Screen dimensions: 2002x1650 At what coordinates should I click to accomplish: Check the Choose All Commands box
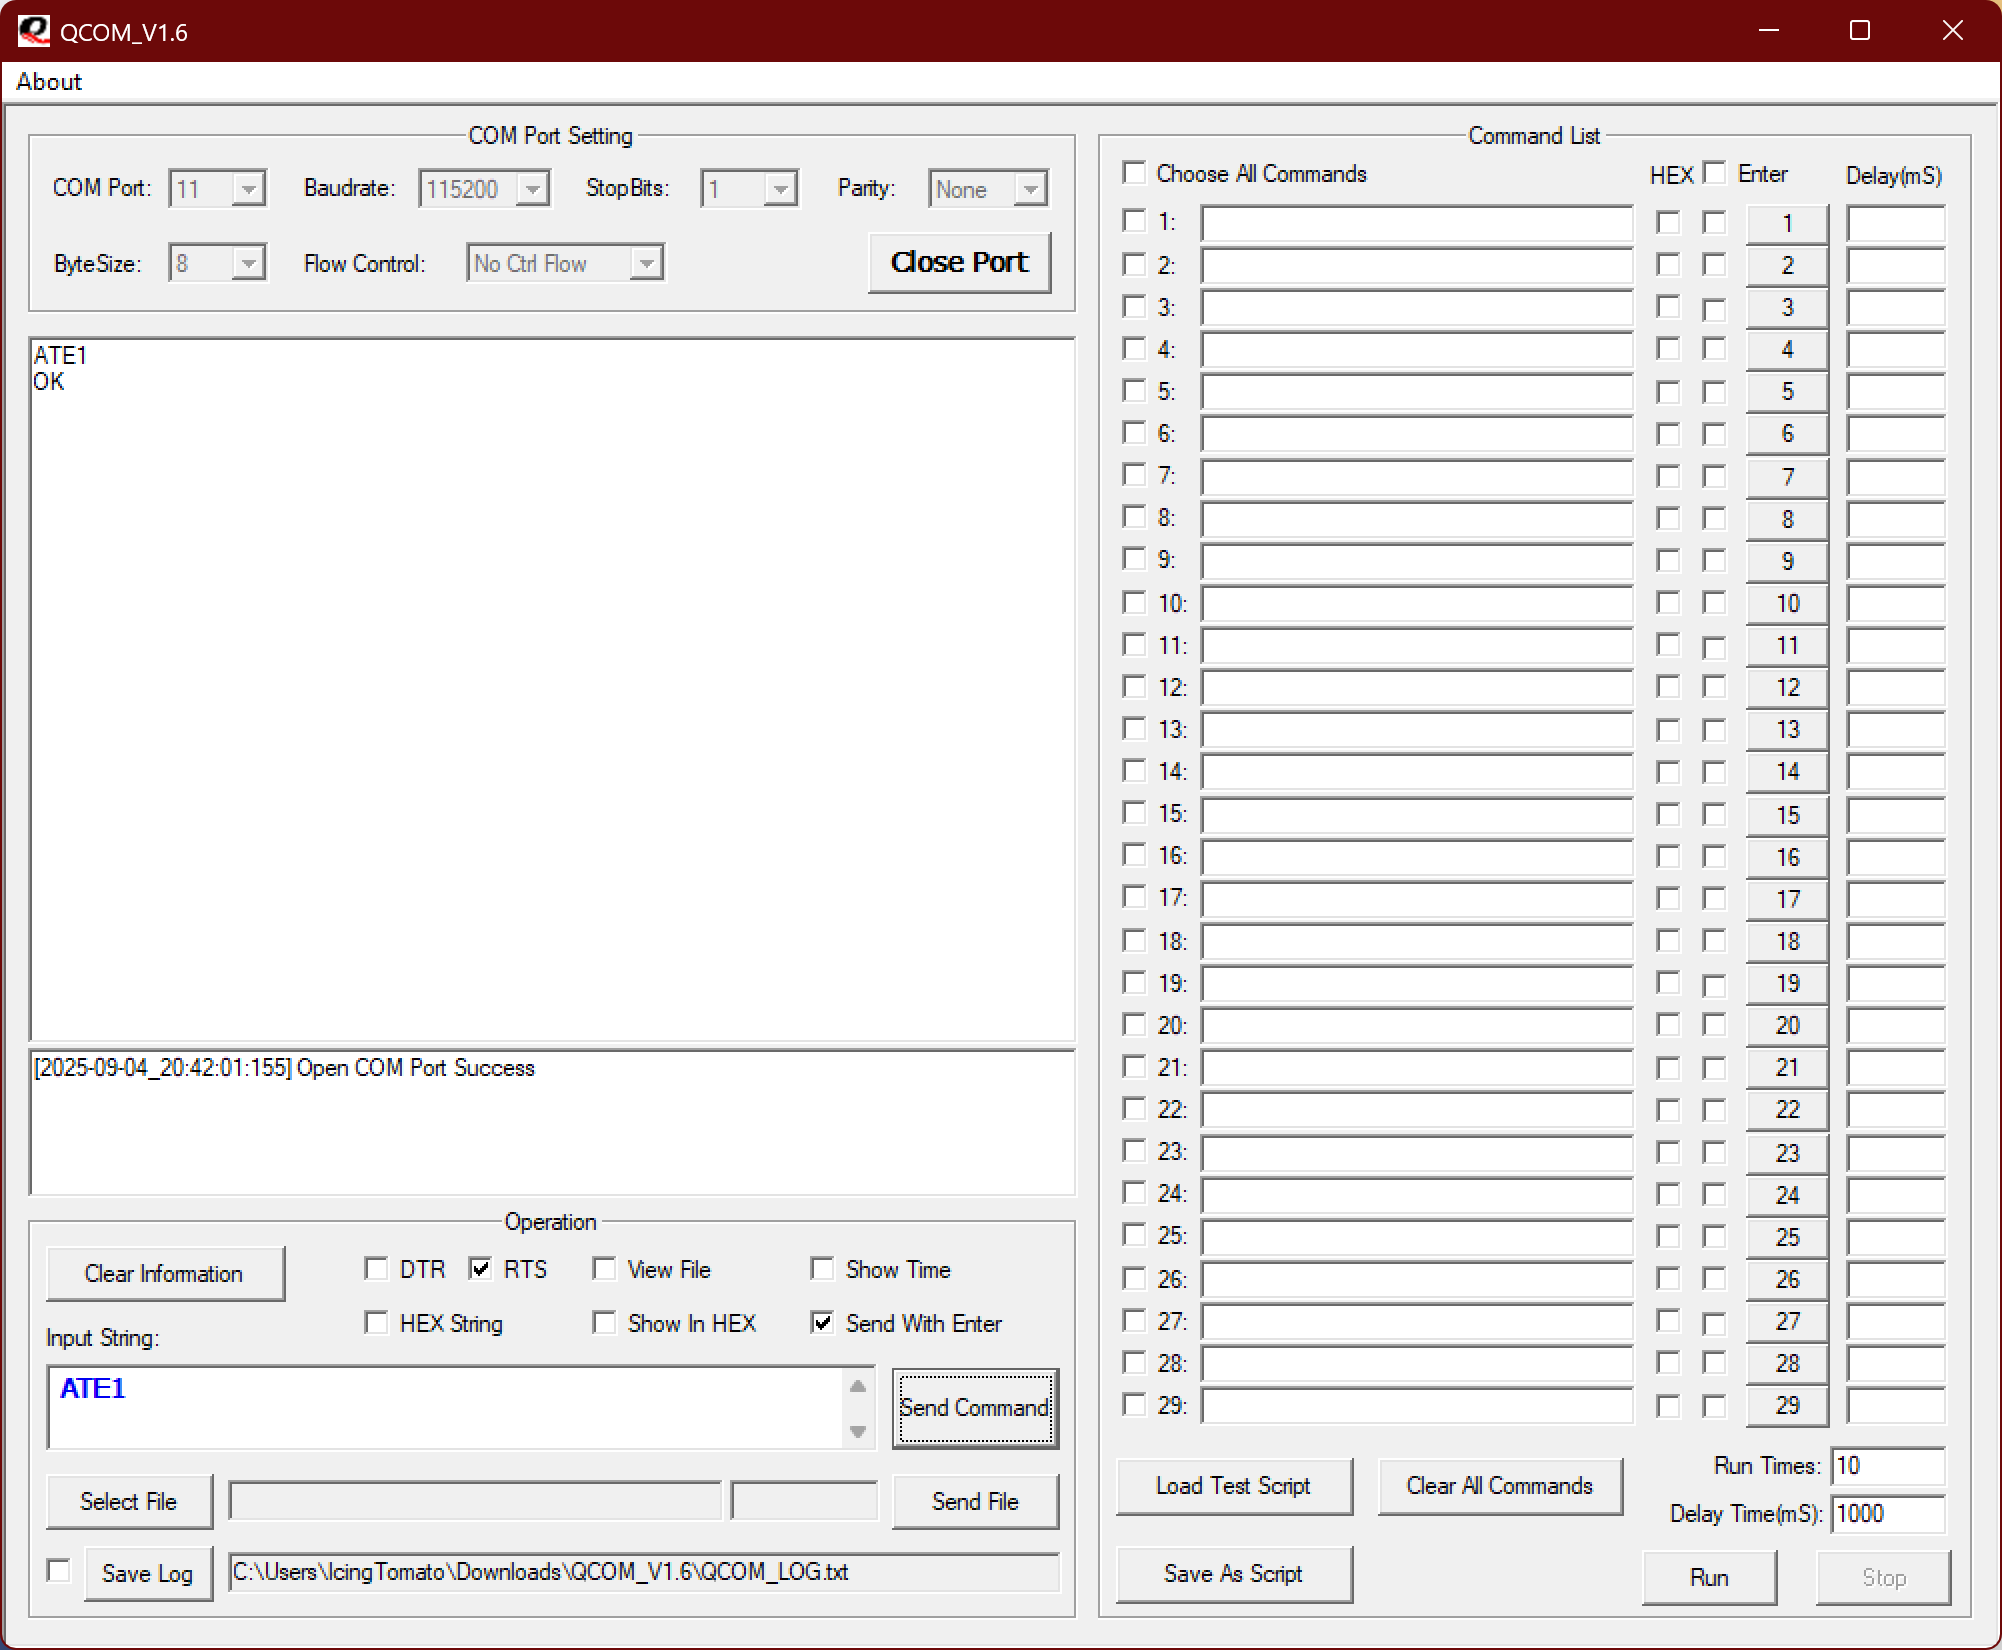coord(1134,173)
